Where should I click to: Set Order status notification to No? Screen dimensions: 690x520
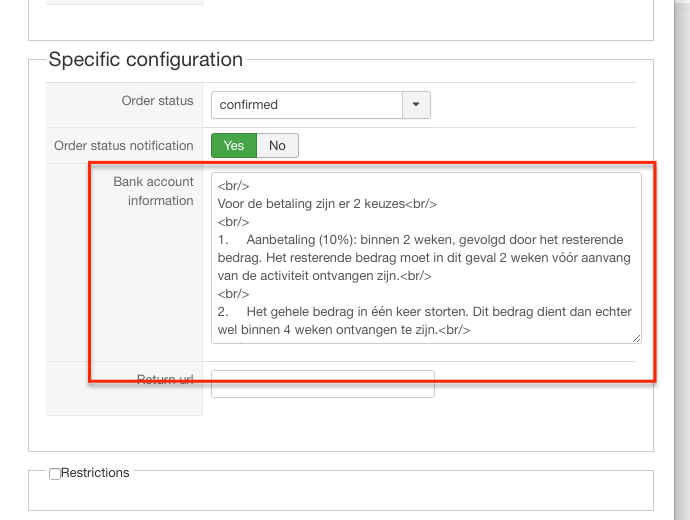tap(277, 146)
